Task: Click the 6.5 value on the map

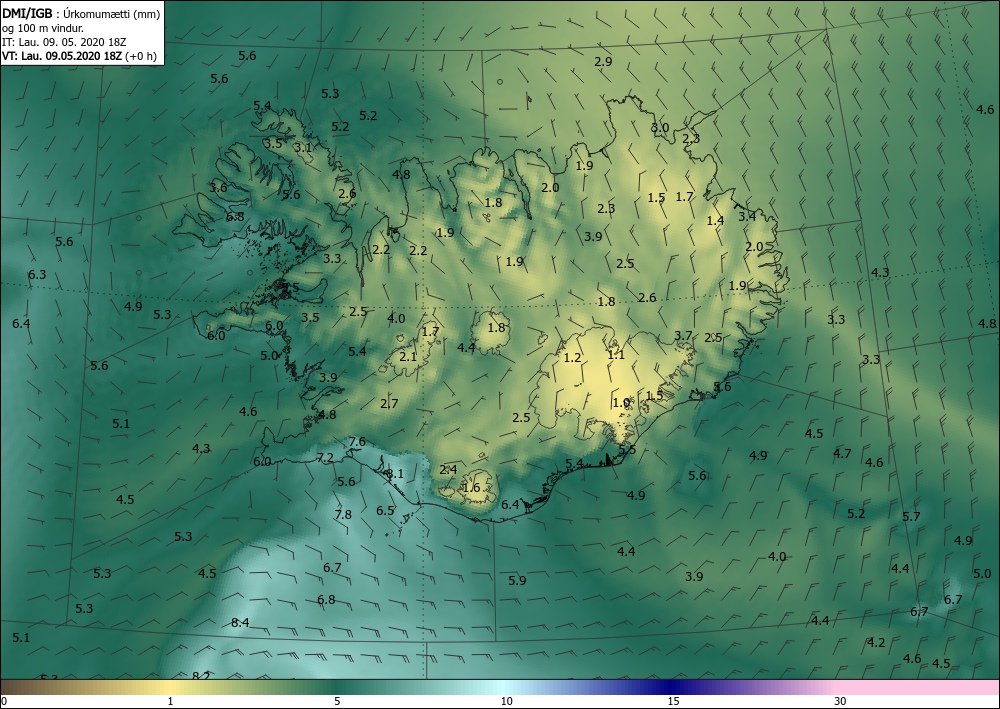Action: [385, 511]
